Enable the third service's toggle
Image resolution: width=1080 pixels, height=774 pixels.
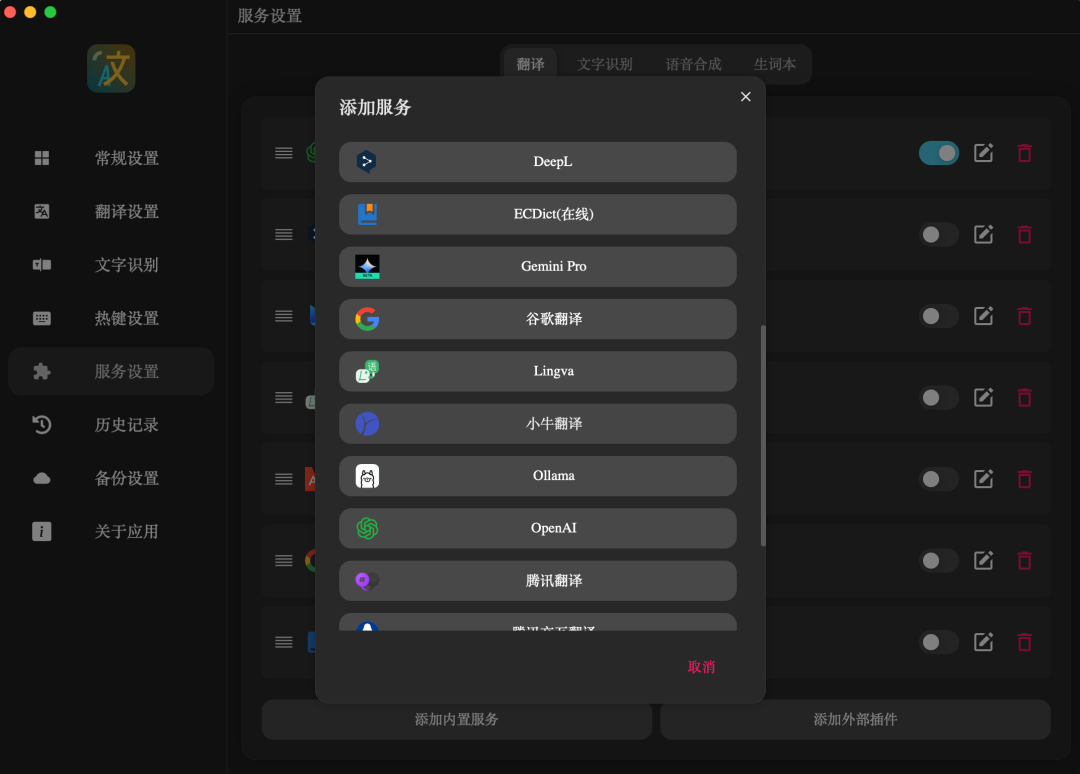[x=938, y=316]
